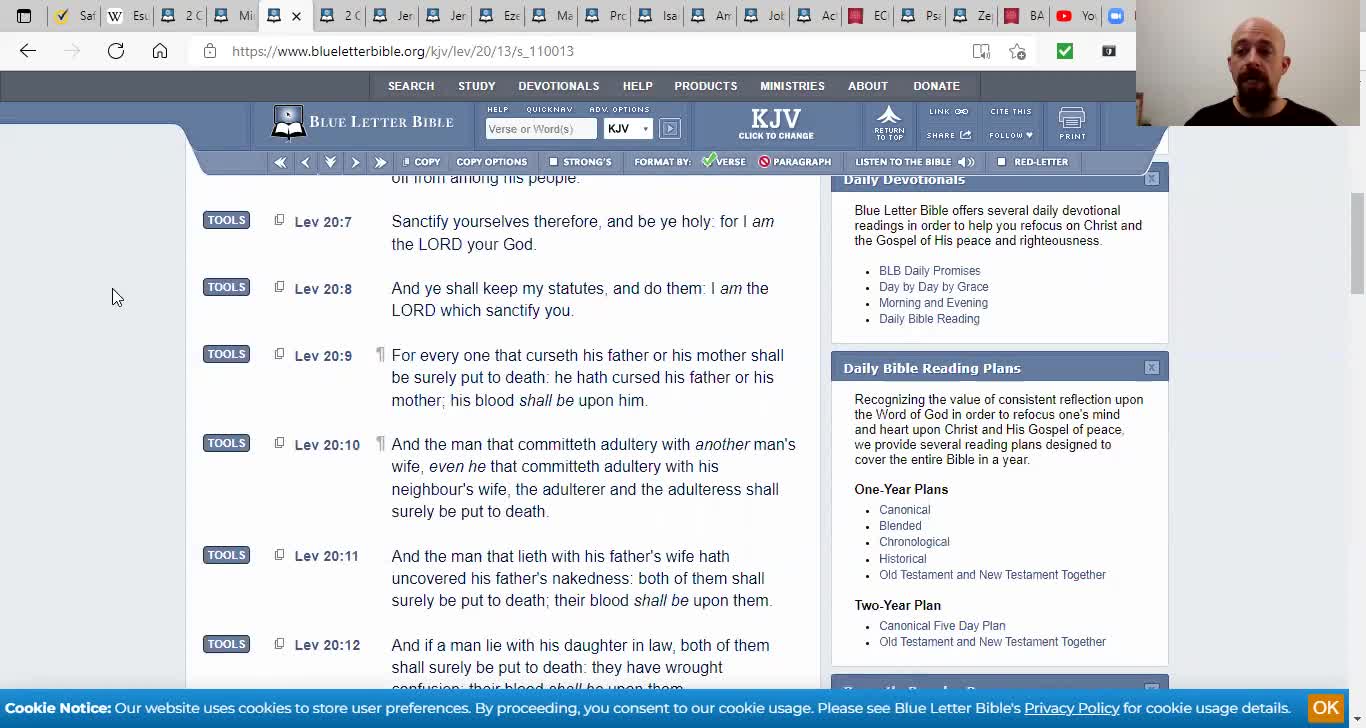
Task: Click the Link chain button
Action: [x=948, y=112]
